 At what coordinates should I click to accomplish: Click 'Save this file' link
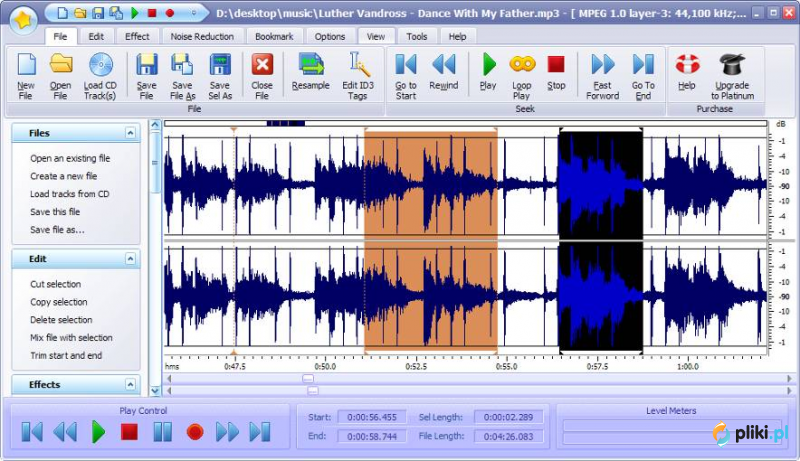pyautogui.click(x=55, y=212)
